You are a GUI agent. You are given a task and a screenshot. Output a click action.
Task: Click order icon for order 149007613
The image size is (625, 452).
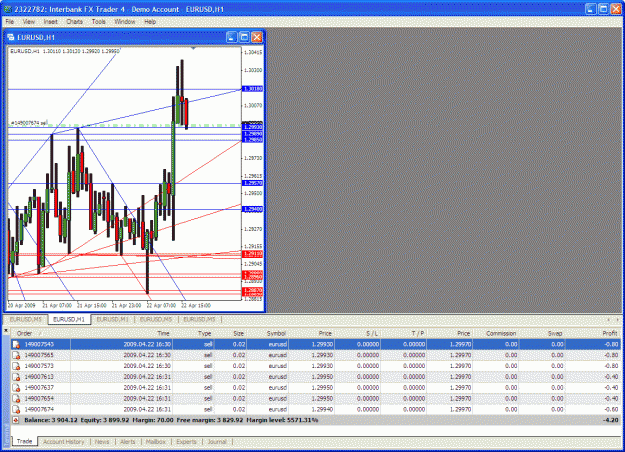pos(16,377)
